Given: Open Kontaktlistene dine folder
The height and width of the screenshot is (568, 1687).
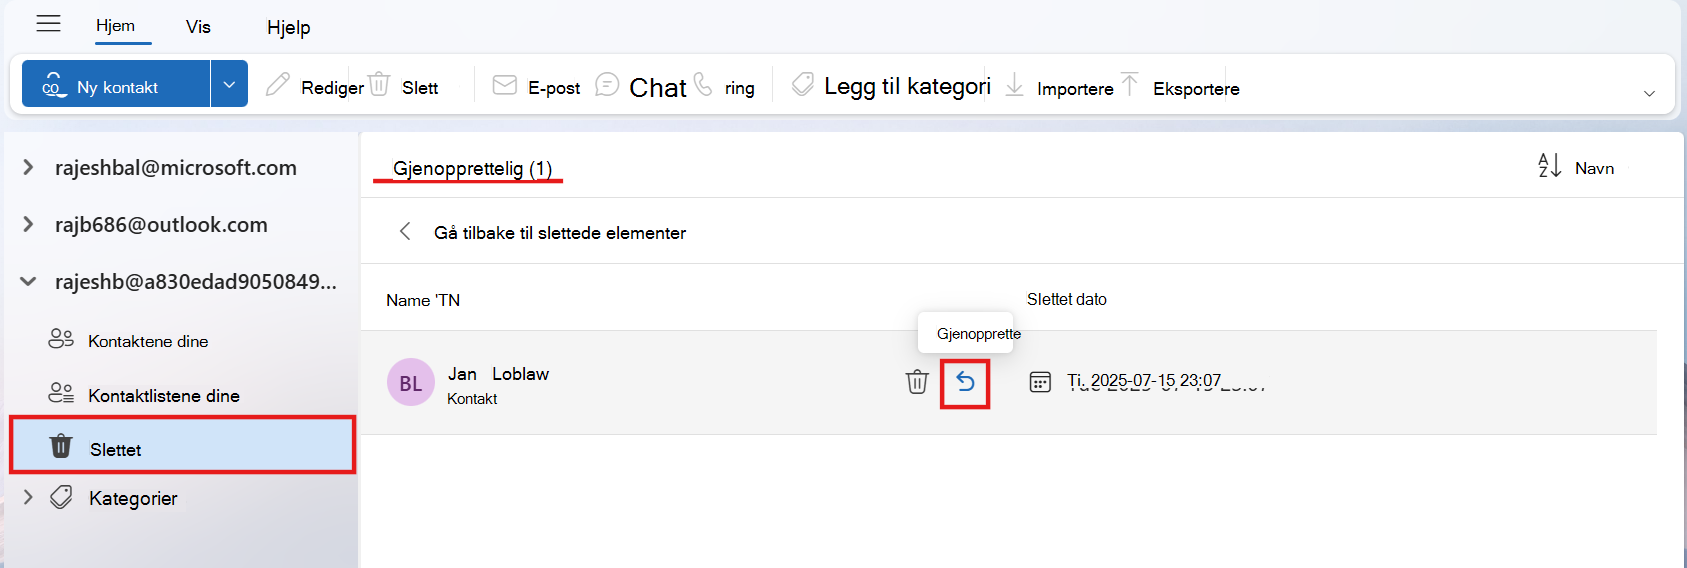Looking at the screenshot, I should pos(182,395).
